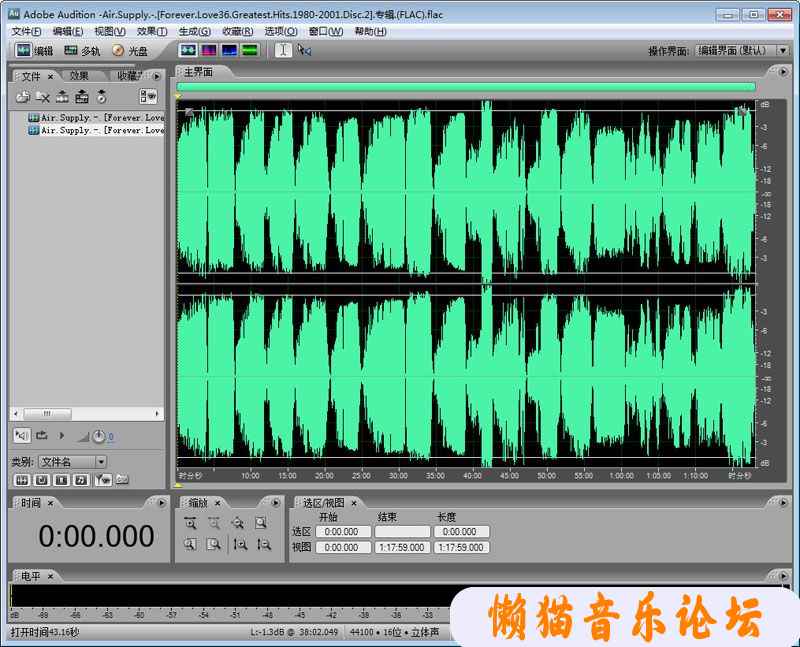Image resolution: width=800 pixels, height=647 pixels.
Task: Open the 选区/视图 panel options arrow
Action: coord(783,503)
